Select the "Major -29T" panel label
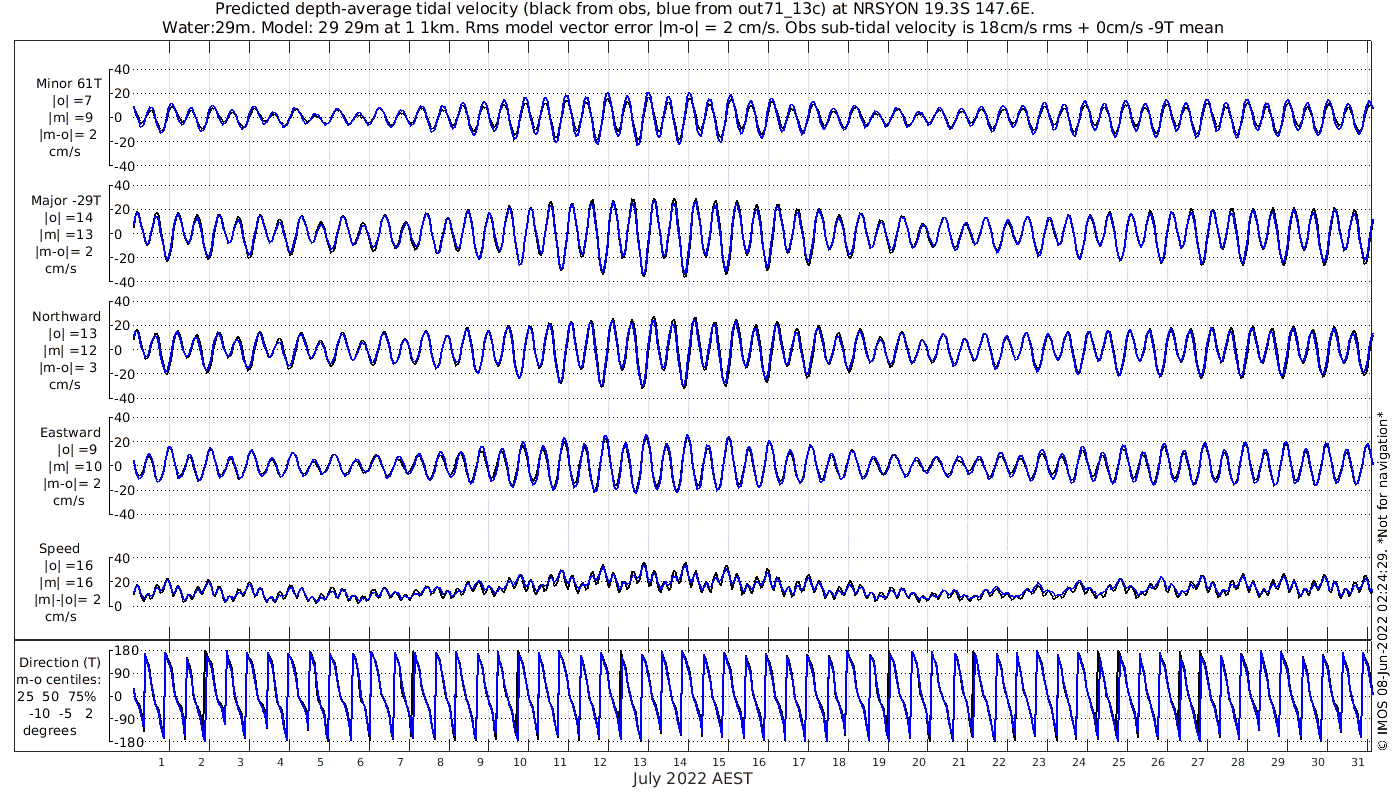1400x800 pixels. pyautogui.click(x=65, y=201)
